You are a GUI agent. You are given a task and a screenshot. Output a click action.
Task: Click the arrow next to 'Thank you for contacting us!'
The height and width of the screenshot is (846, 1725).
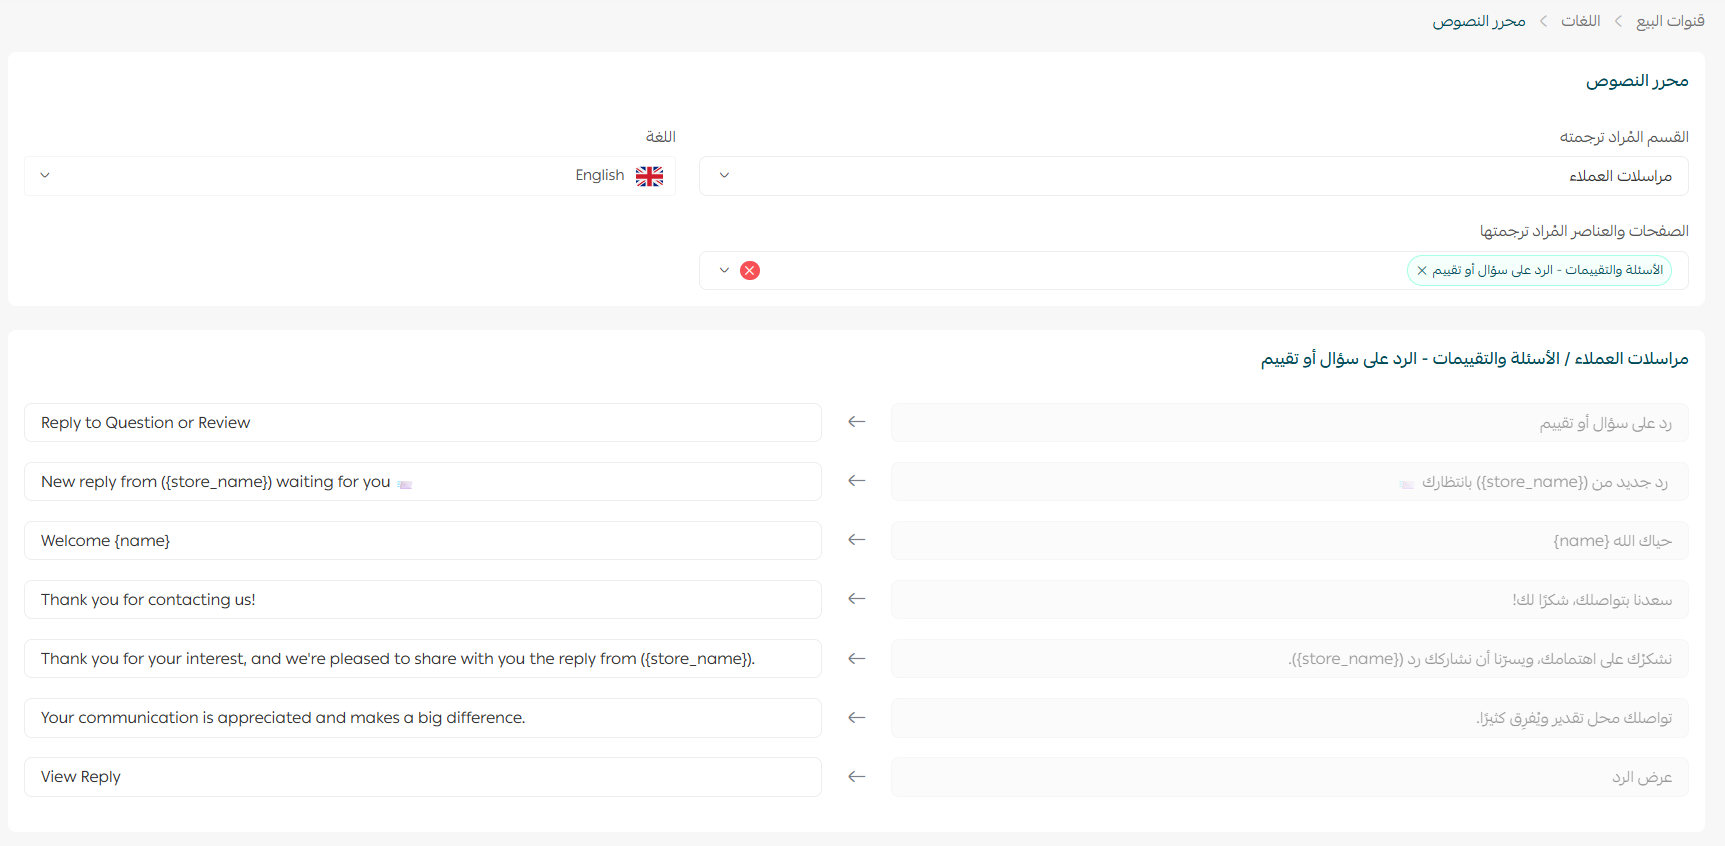(x=856, y=599)
